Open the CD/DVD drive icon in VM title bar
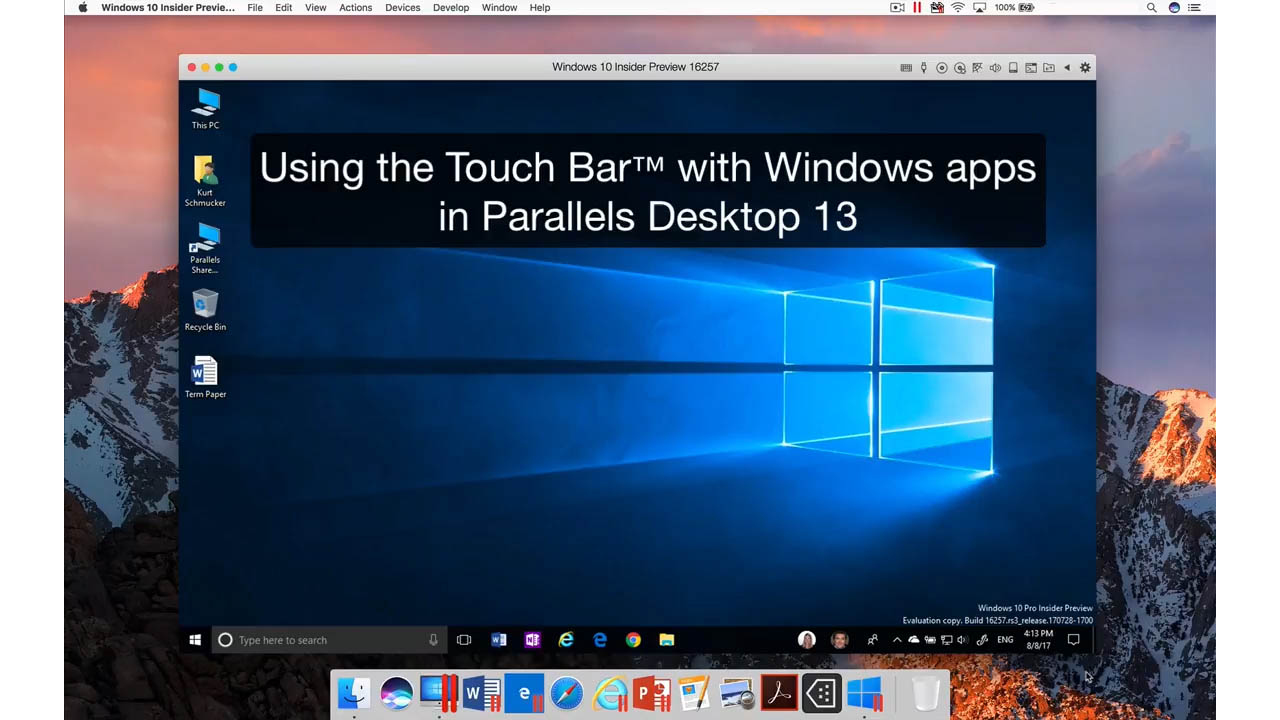Screen dimensions: 1280x720 (942, 68)
